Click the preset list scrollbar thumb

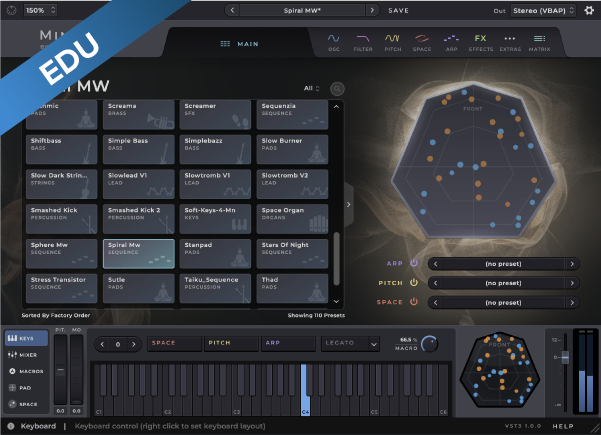pyautogui.click(x=337, y=258)
